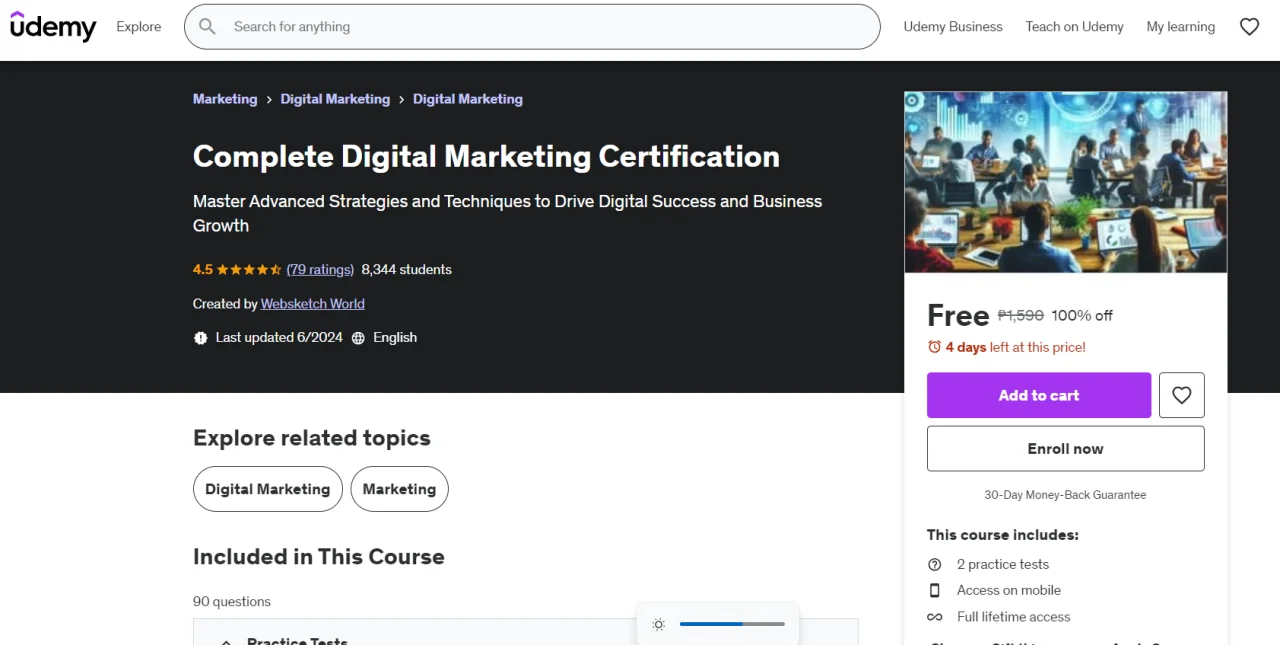Click the Marketing breadcrumb
The height and width of the screenshot is (645, 1280).
tap(225, 99)
